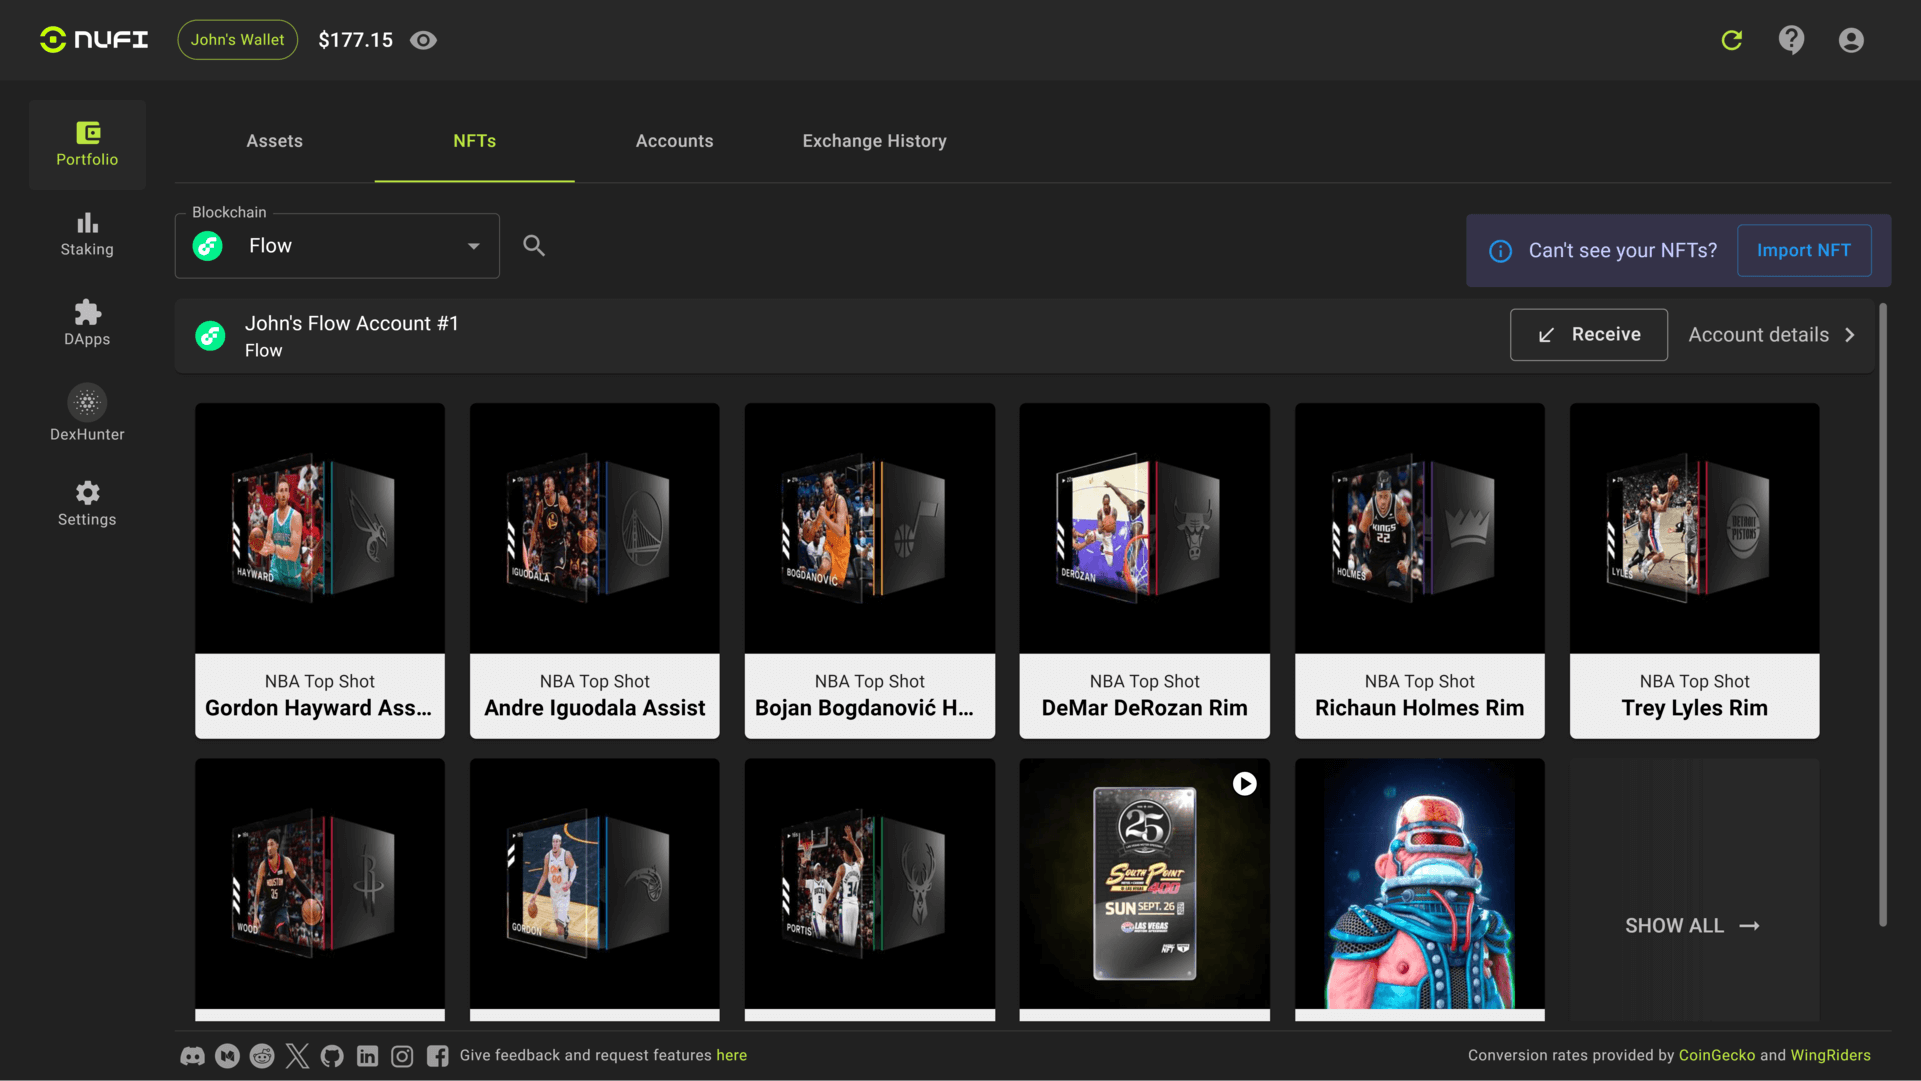This screenshot has width=1921, height=1081.
Task: Click the Receive button
Action: click(1588, 334)
